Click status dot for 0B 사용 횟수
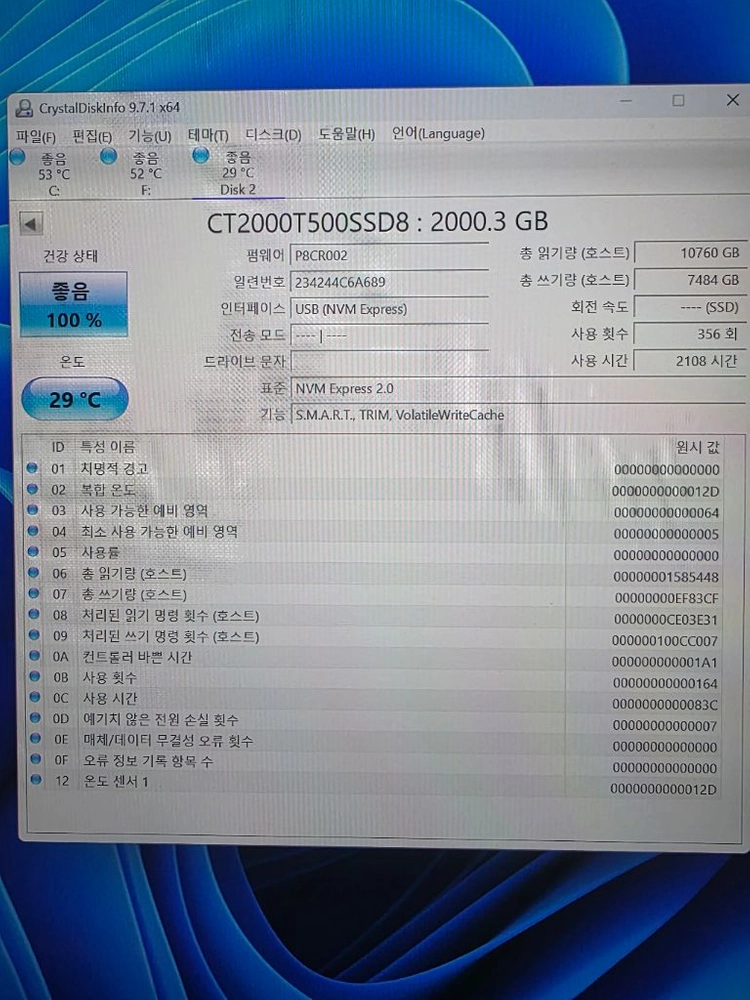 pyautogui.click(x=35, y=676)
